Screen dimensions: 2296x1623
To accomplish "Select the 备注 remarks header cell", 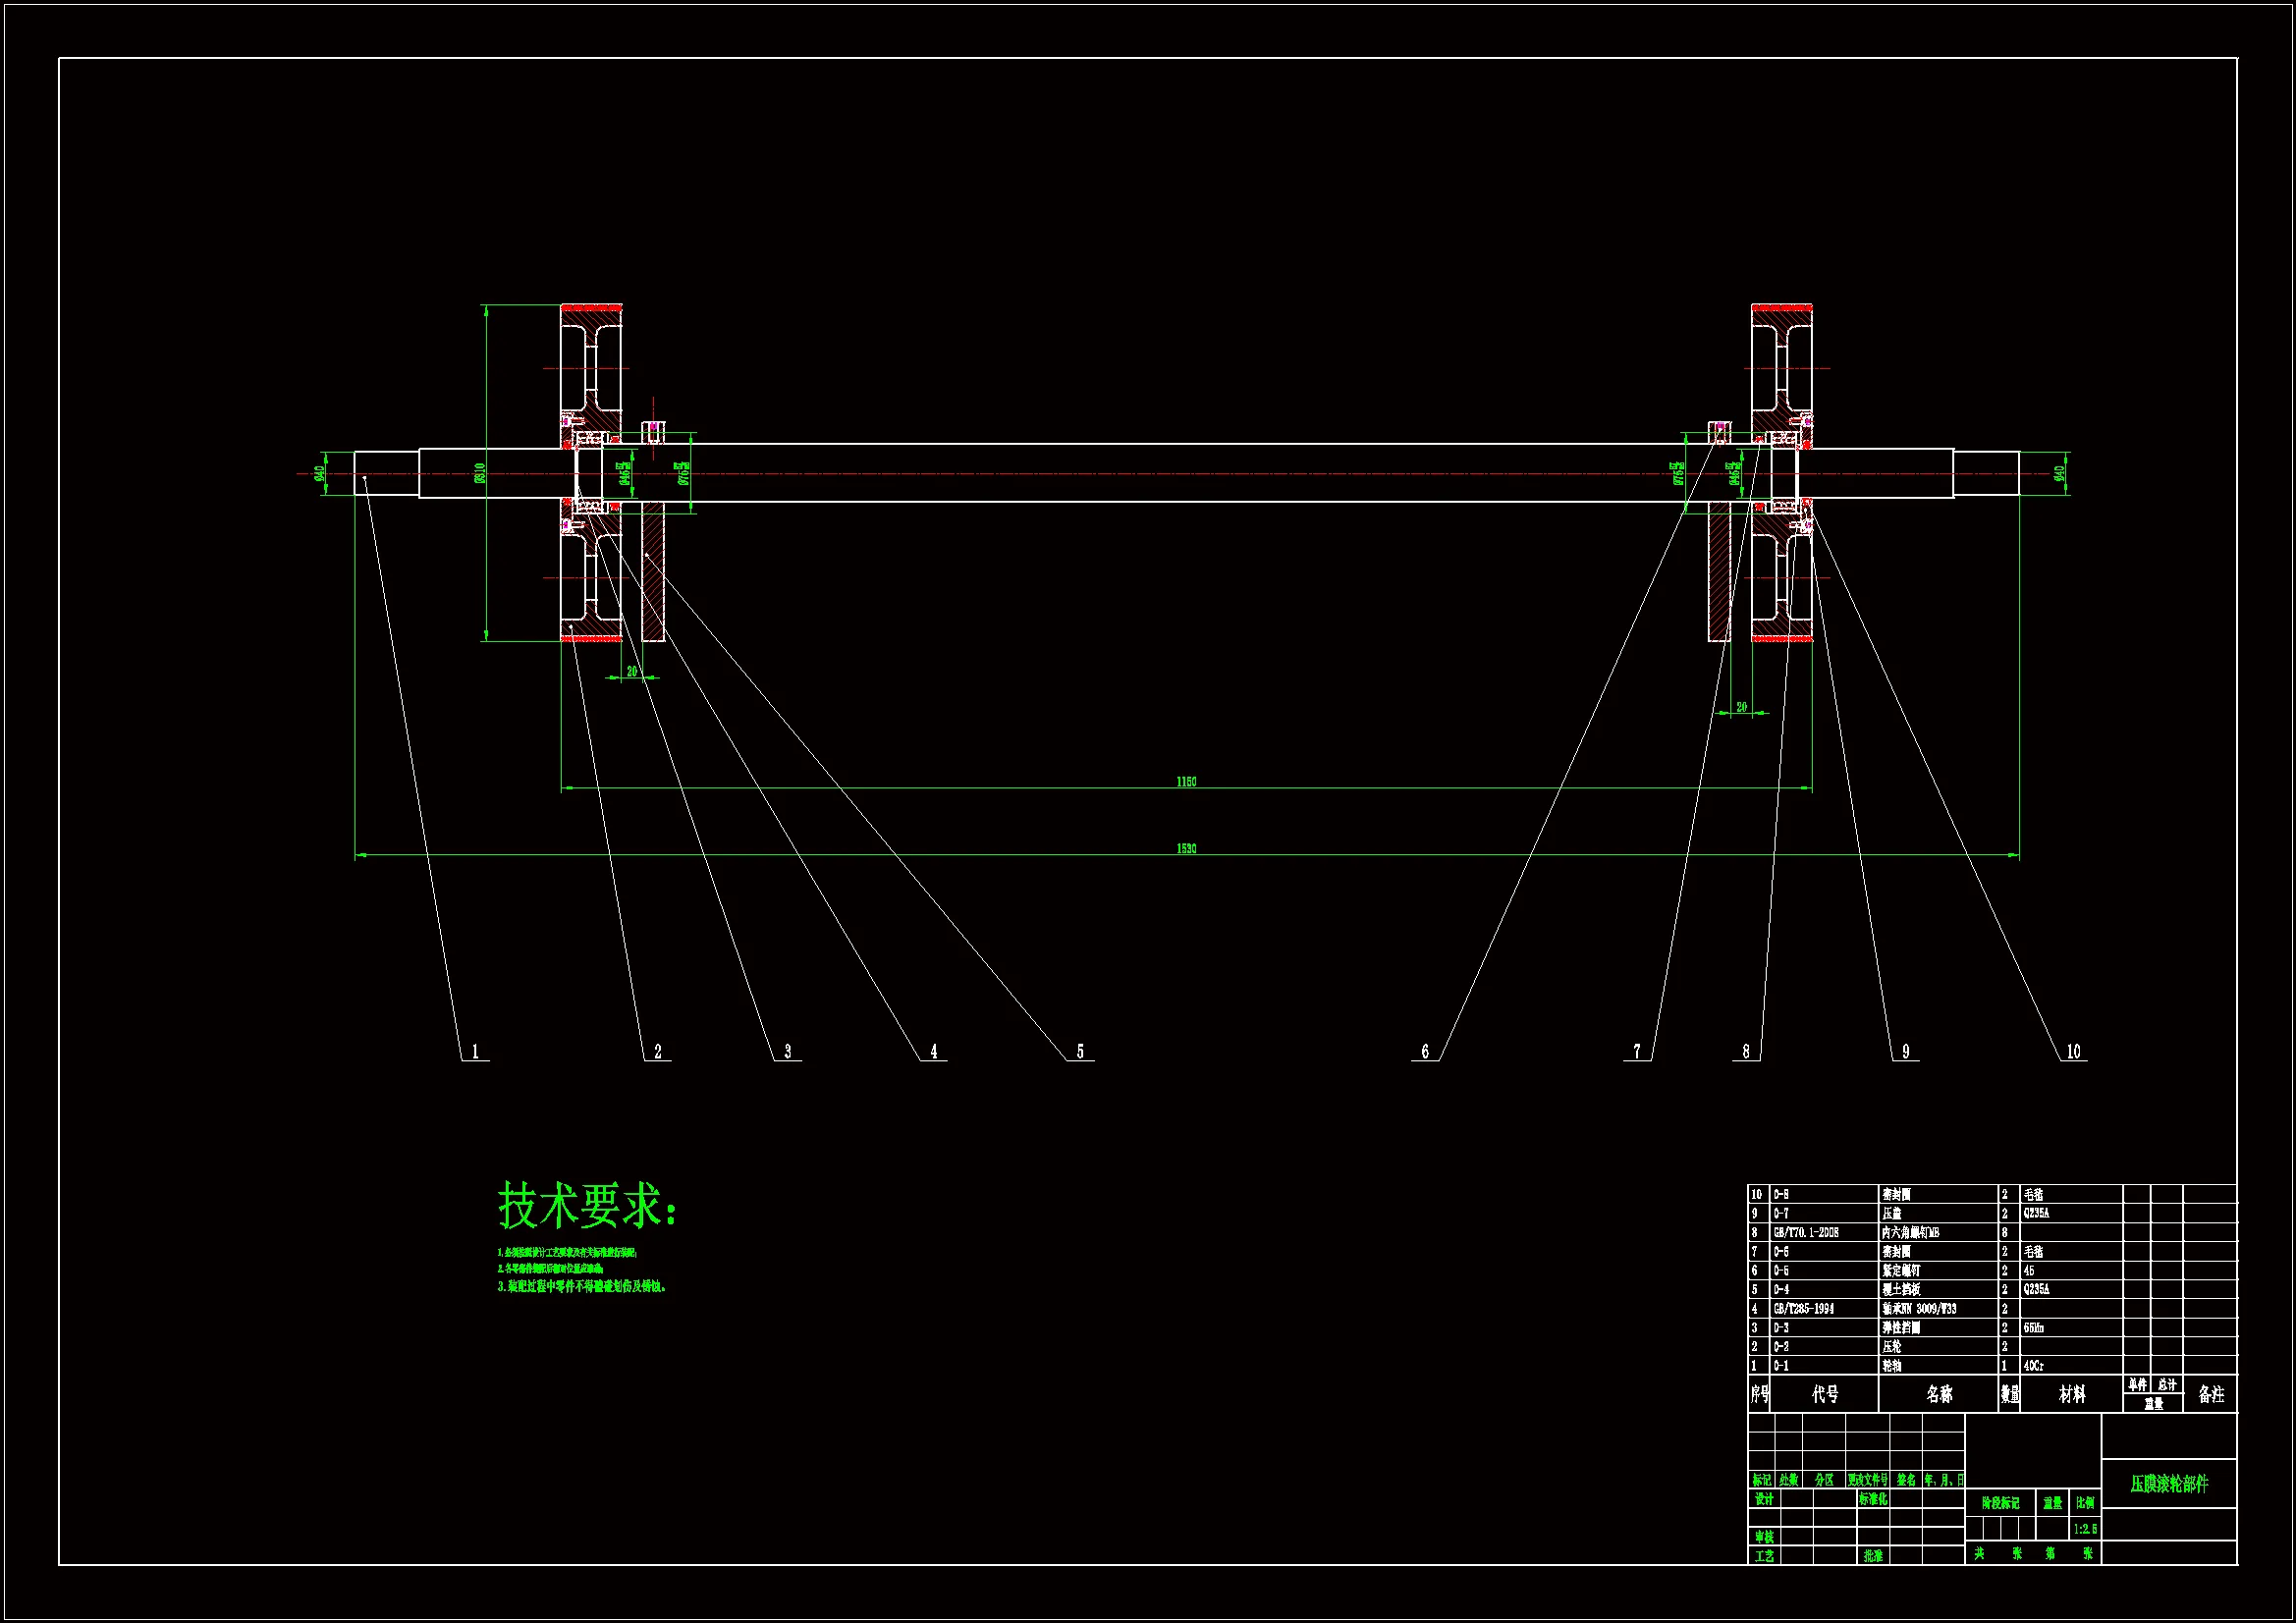I will click(2210, 1394).
